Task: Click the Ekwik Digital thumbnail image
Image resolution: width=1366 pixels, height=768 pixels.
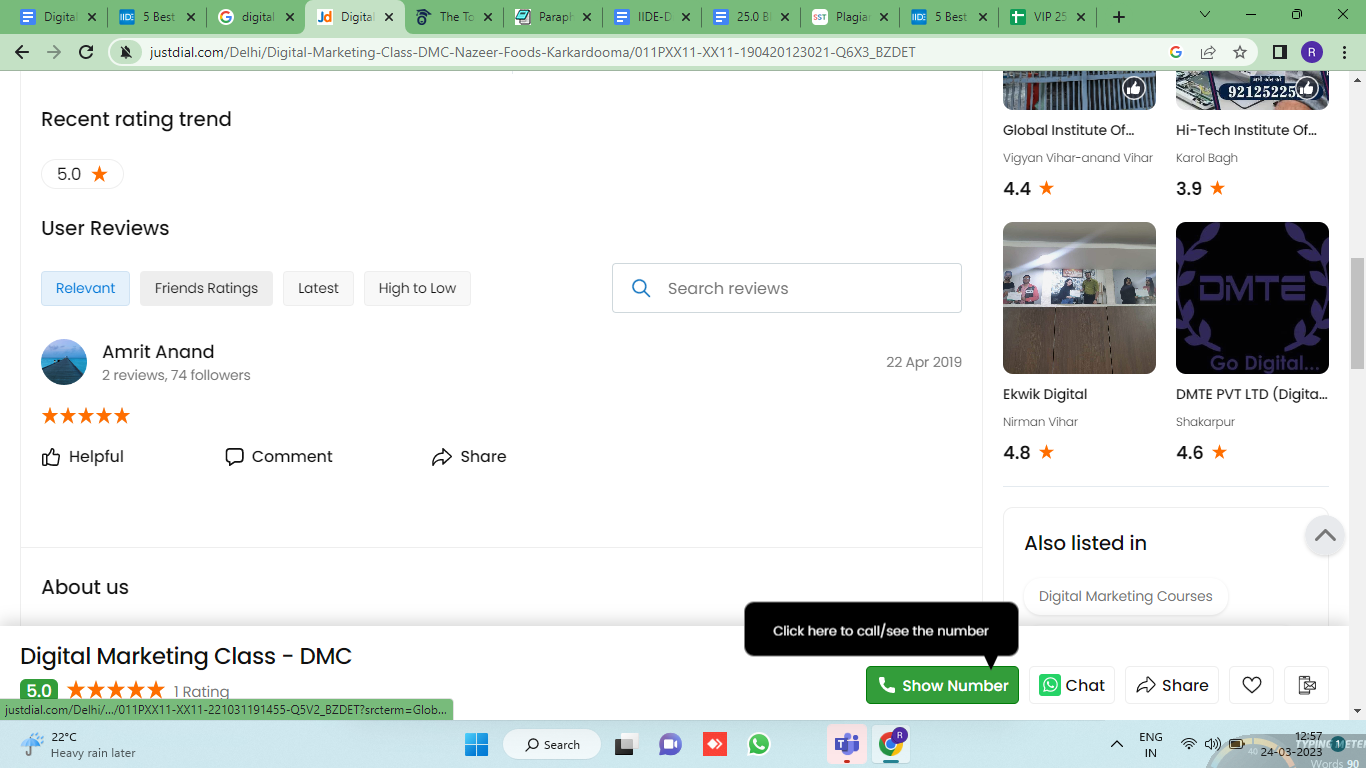Action: (x=1079, y=298)
